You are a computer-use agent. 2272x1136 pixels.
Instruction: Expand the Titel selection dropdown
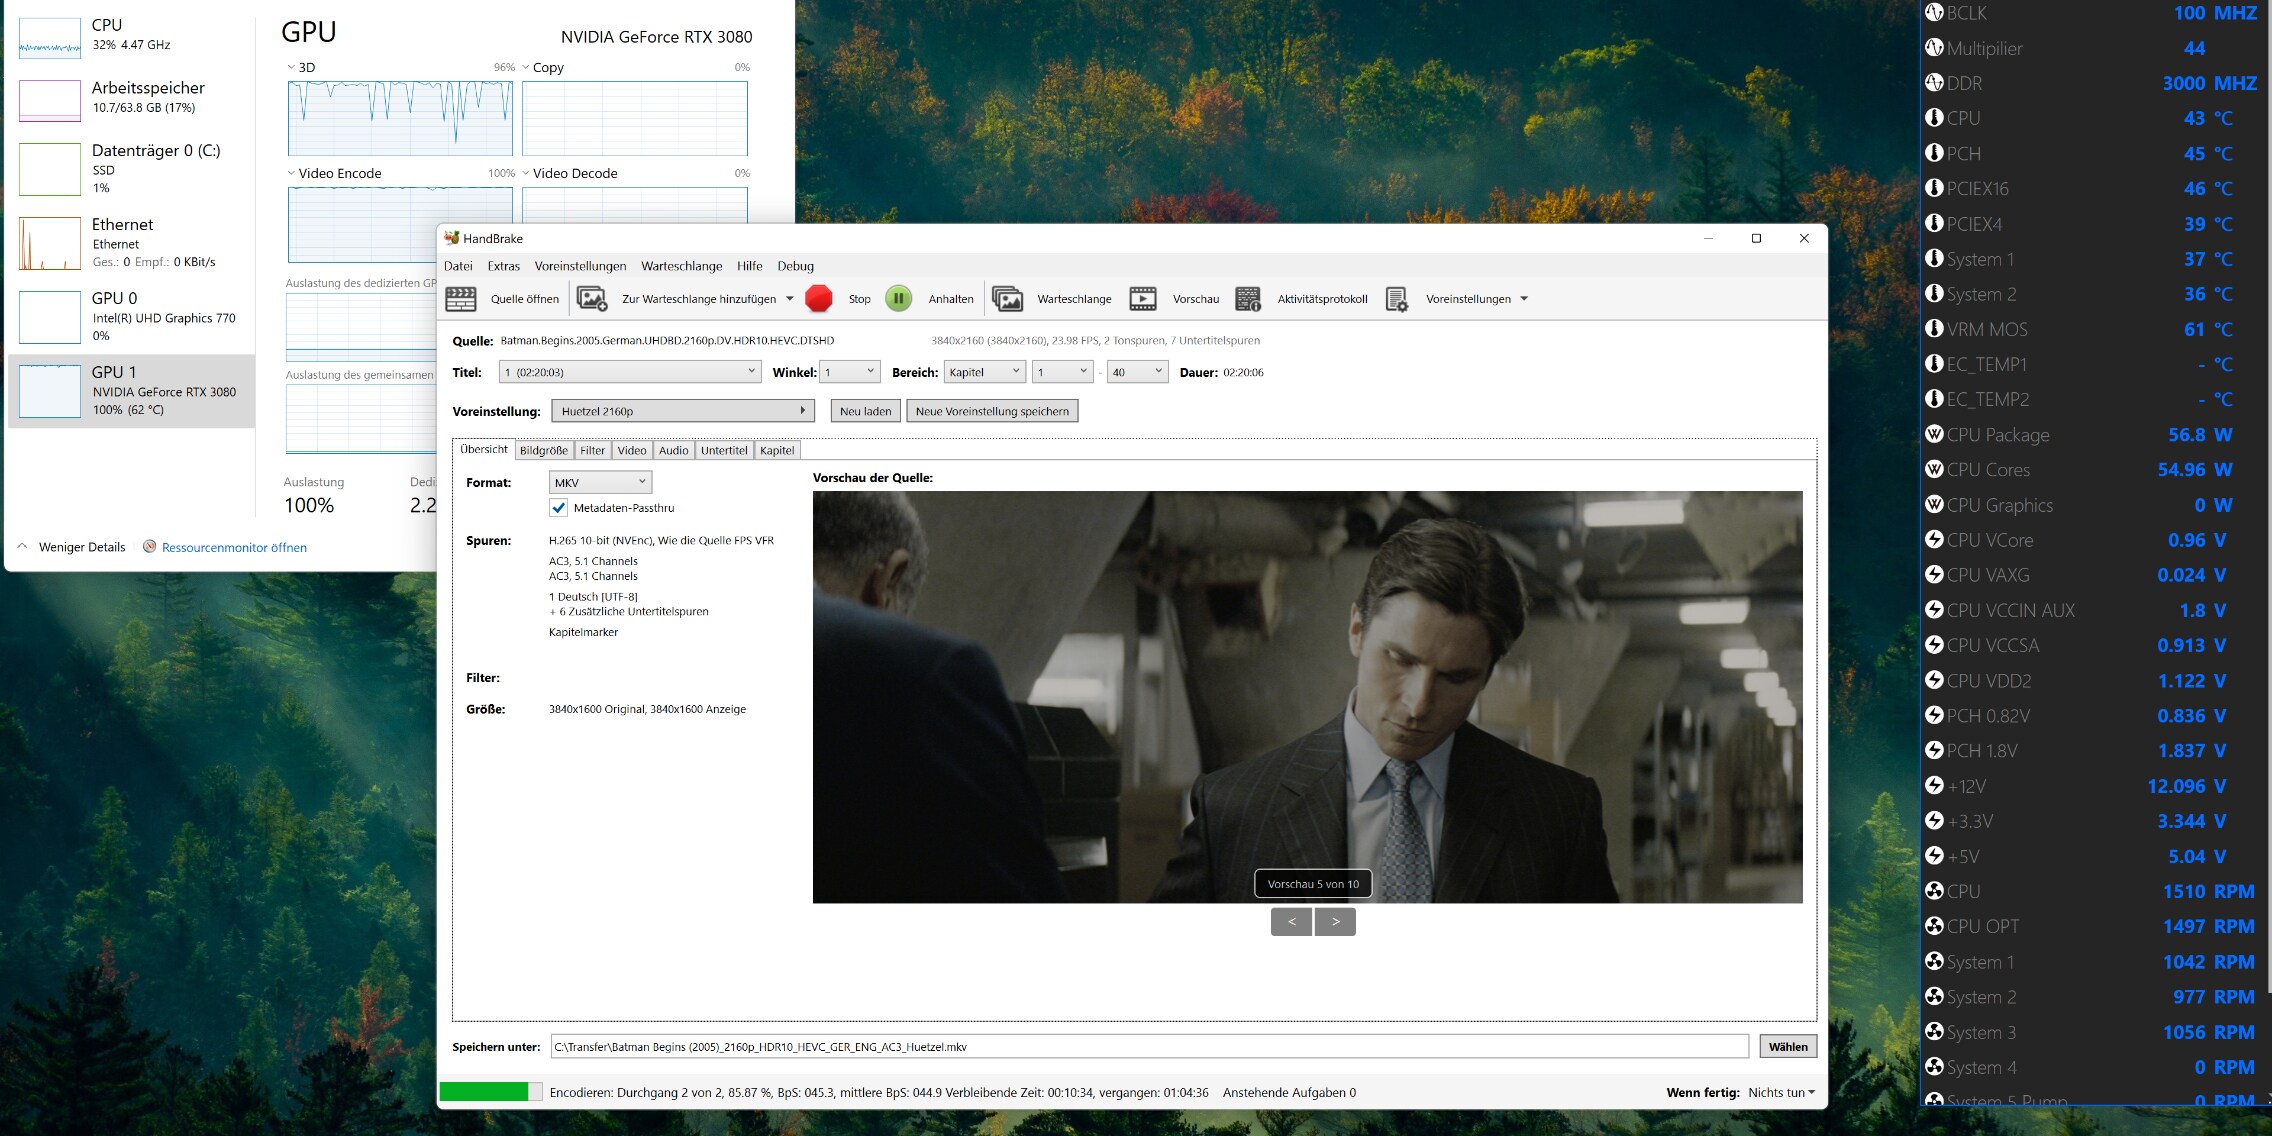(x=630, y=372)
